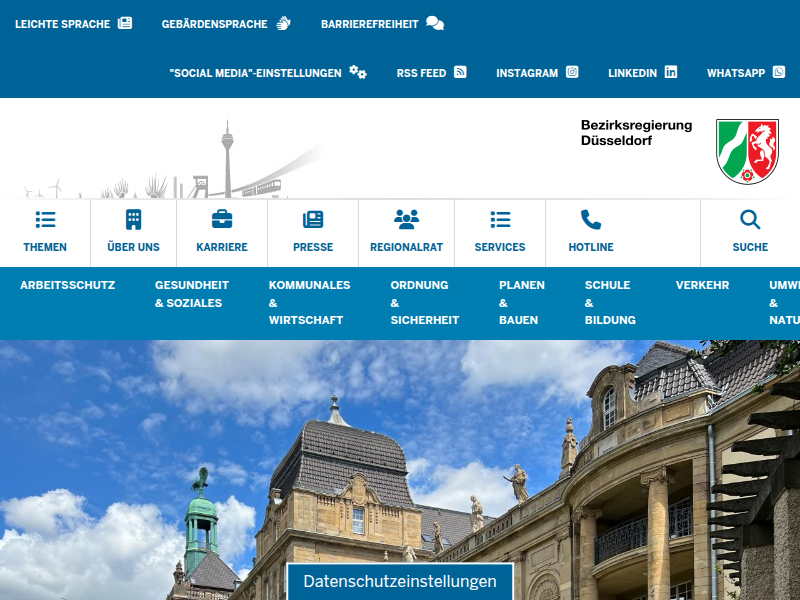Open the Instagram text link

click(x=527, y=73)
